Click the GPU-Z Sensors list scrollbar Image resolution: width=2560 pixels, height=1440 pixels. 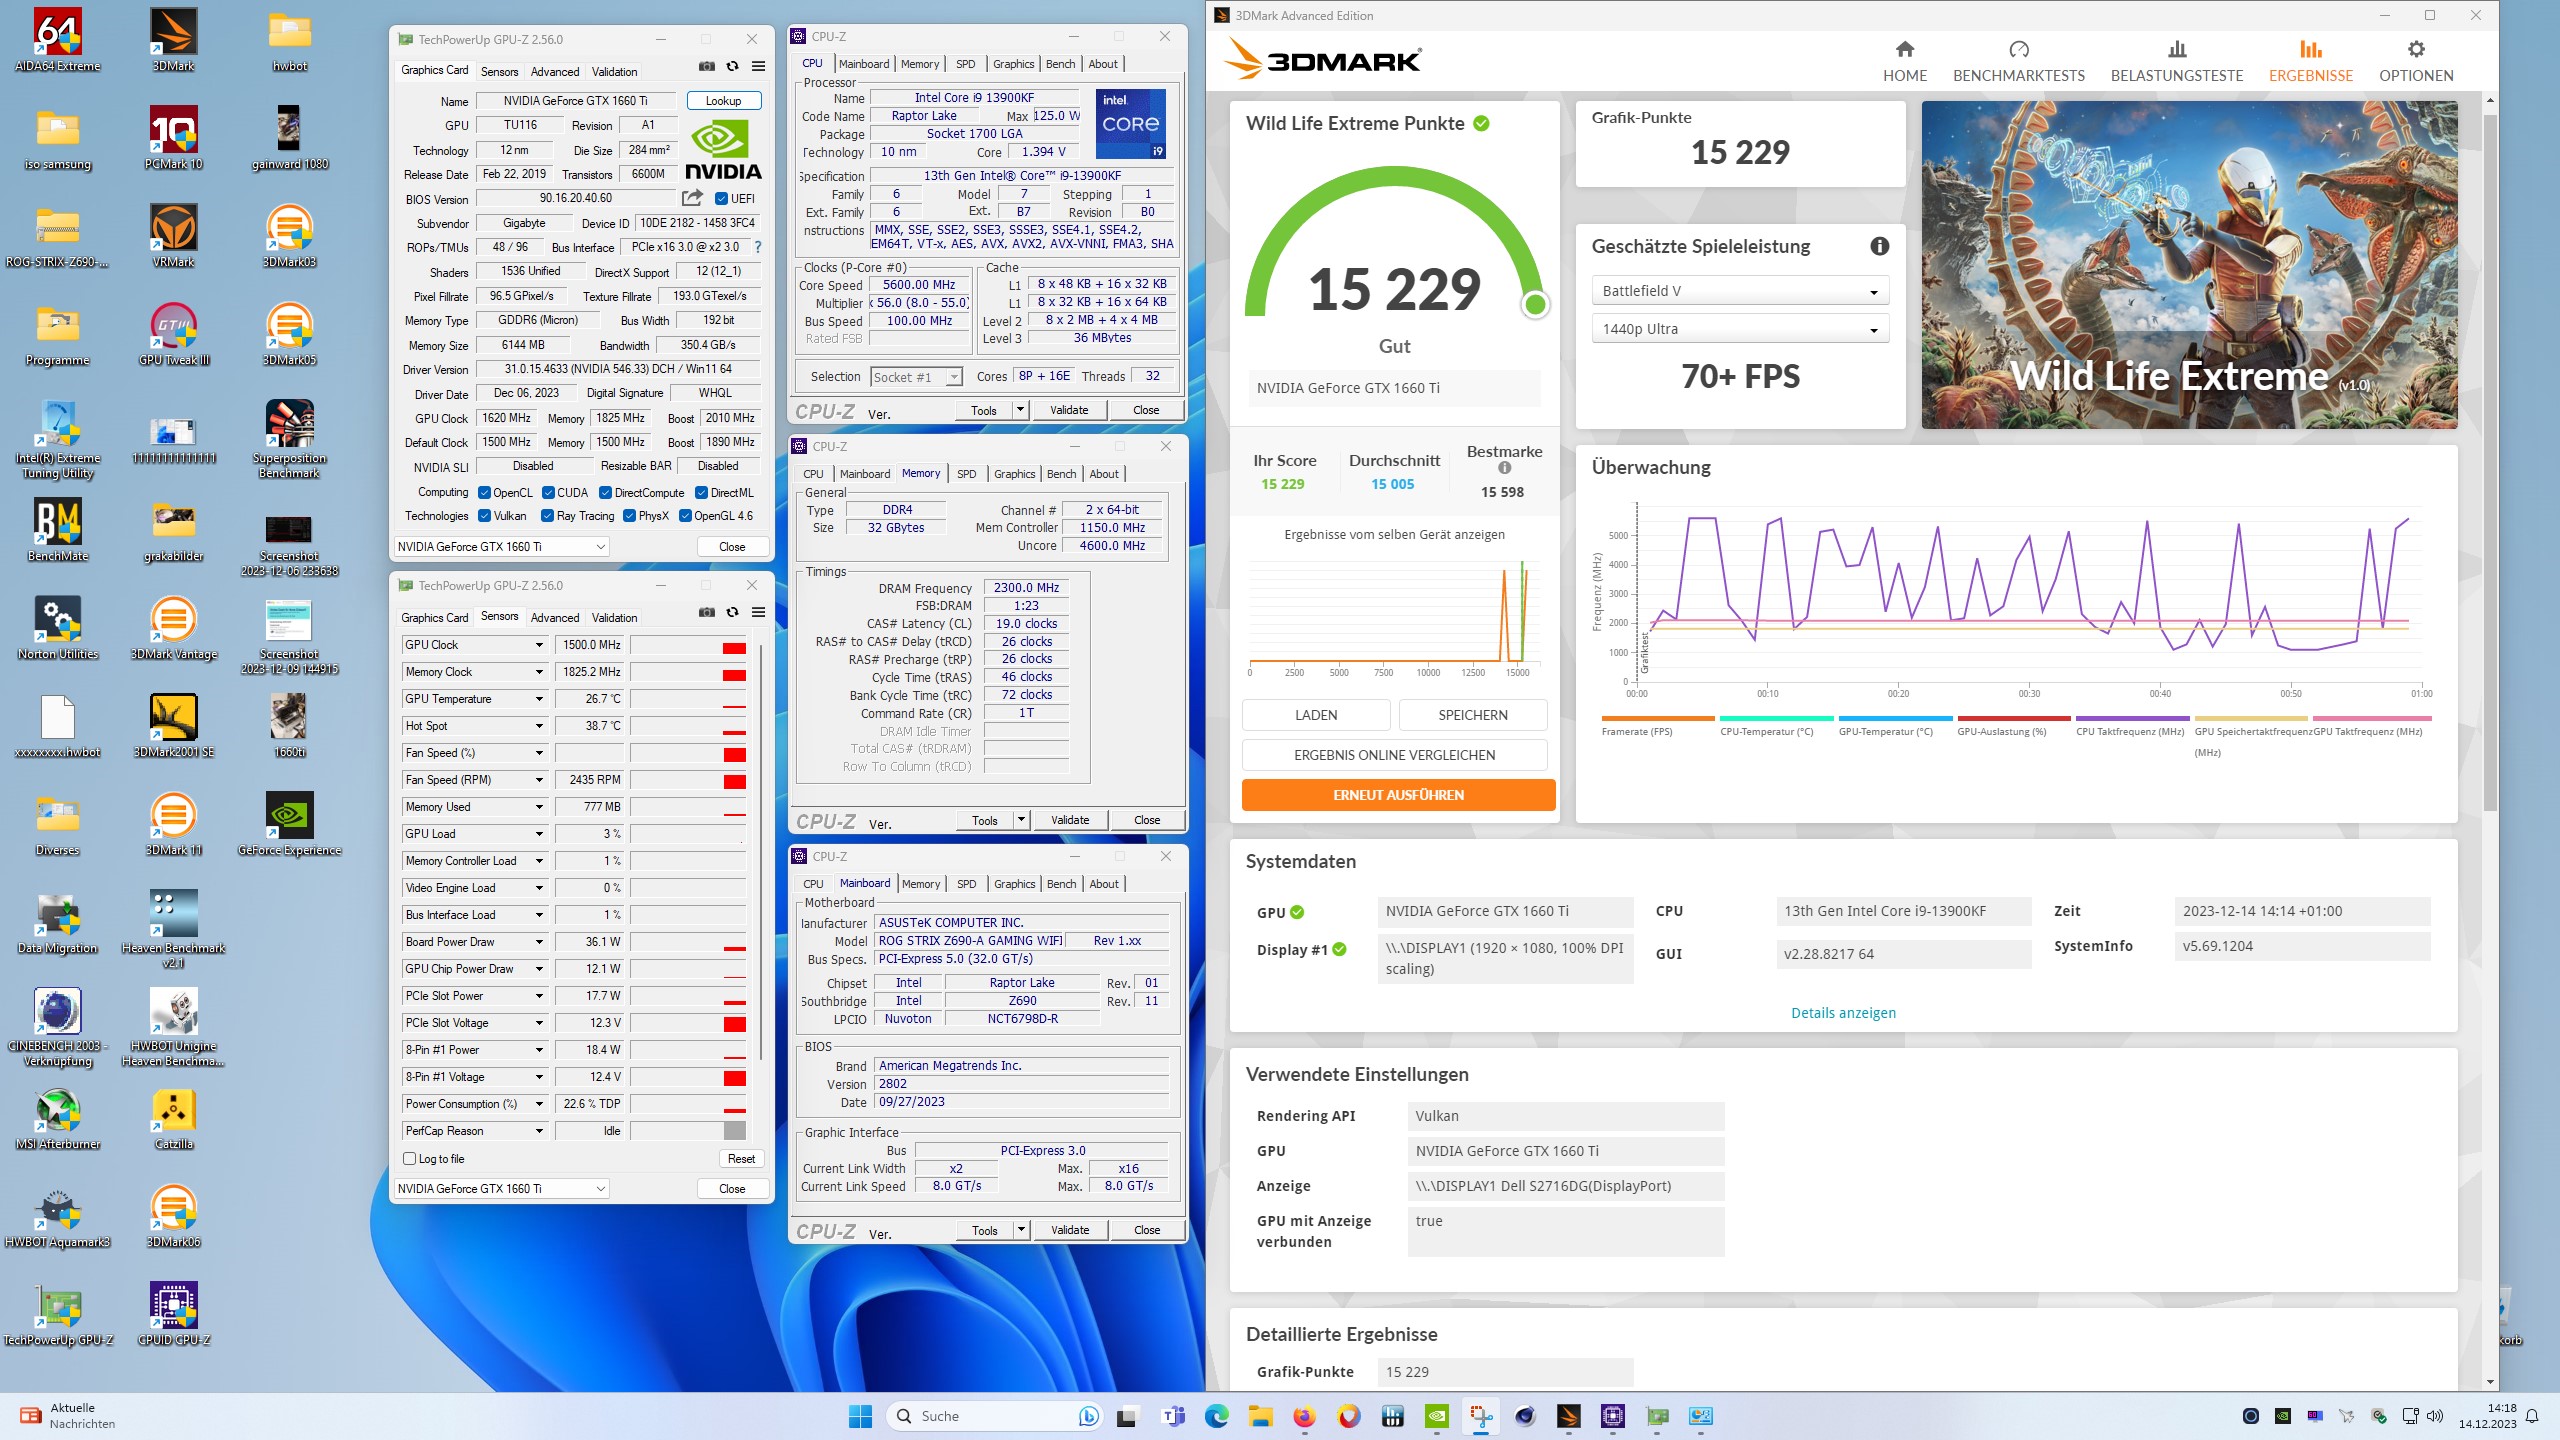click(x=762, y=850)
